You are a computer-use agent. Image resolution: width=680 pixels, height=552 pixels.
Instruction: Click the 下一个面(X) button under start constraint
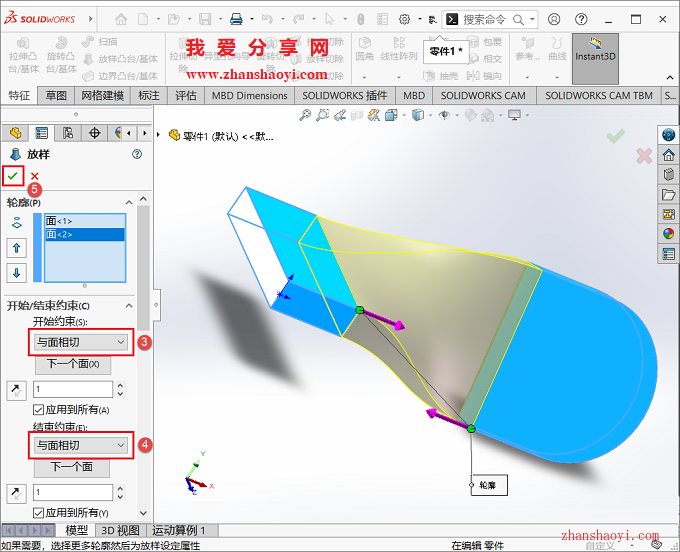point(73,364)
